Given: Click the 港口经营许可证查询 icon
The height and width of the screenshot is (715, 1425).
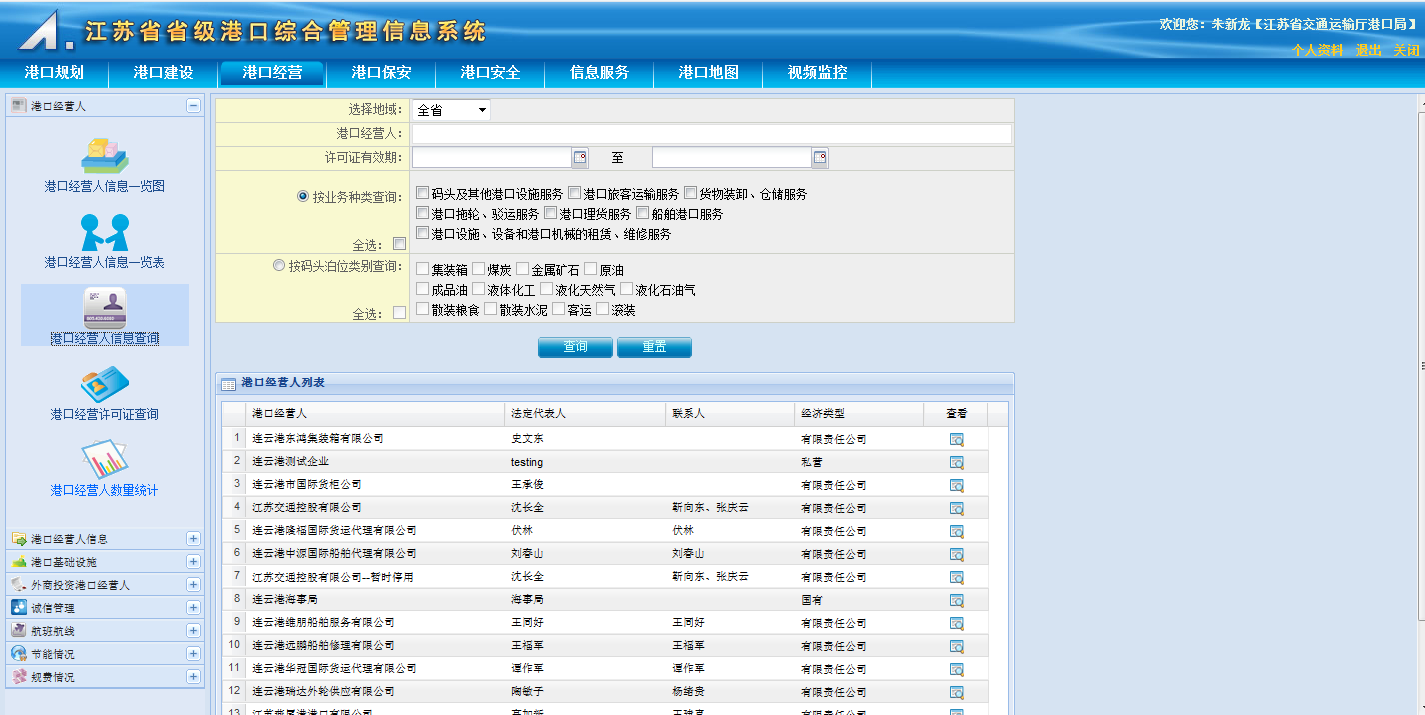Looking at the screenshot, I should 104,385.
